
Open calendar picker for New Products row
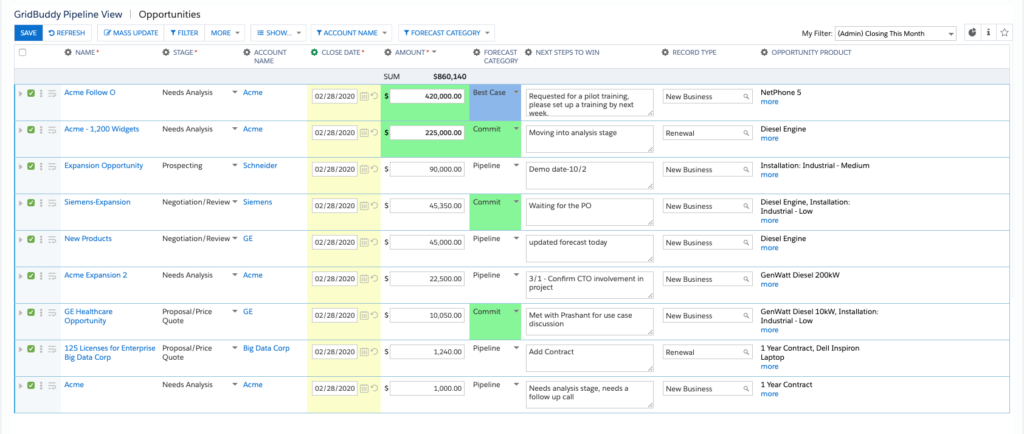click(x=364, y=242)
